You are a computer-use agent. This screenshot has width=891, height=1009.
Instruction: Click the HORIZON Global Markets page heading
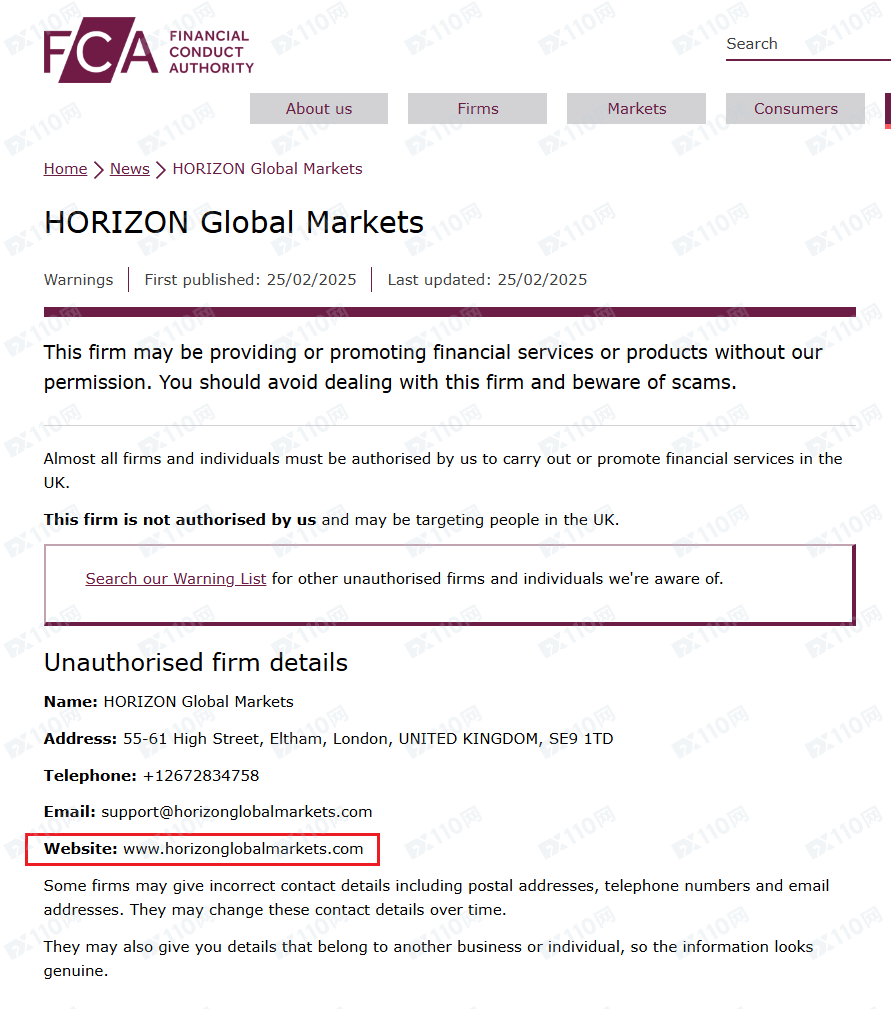coord(234,222)
